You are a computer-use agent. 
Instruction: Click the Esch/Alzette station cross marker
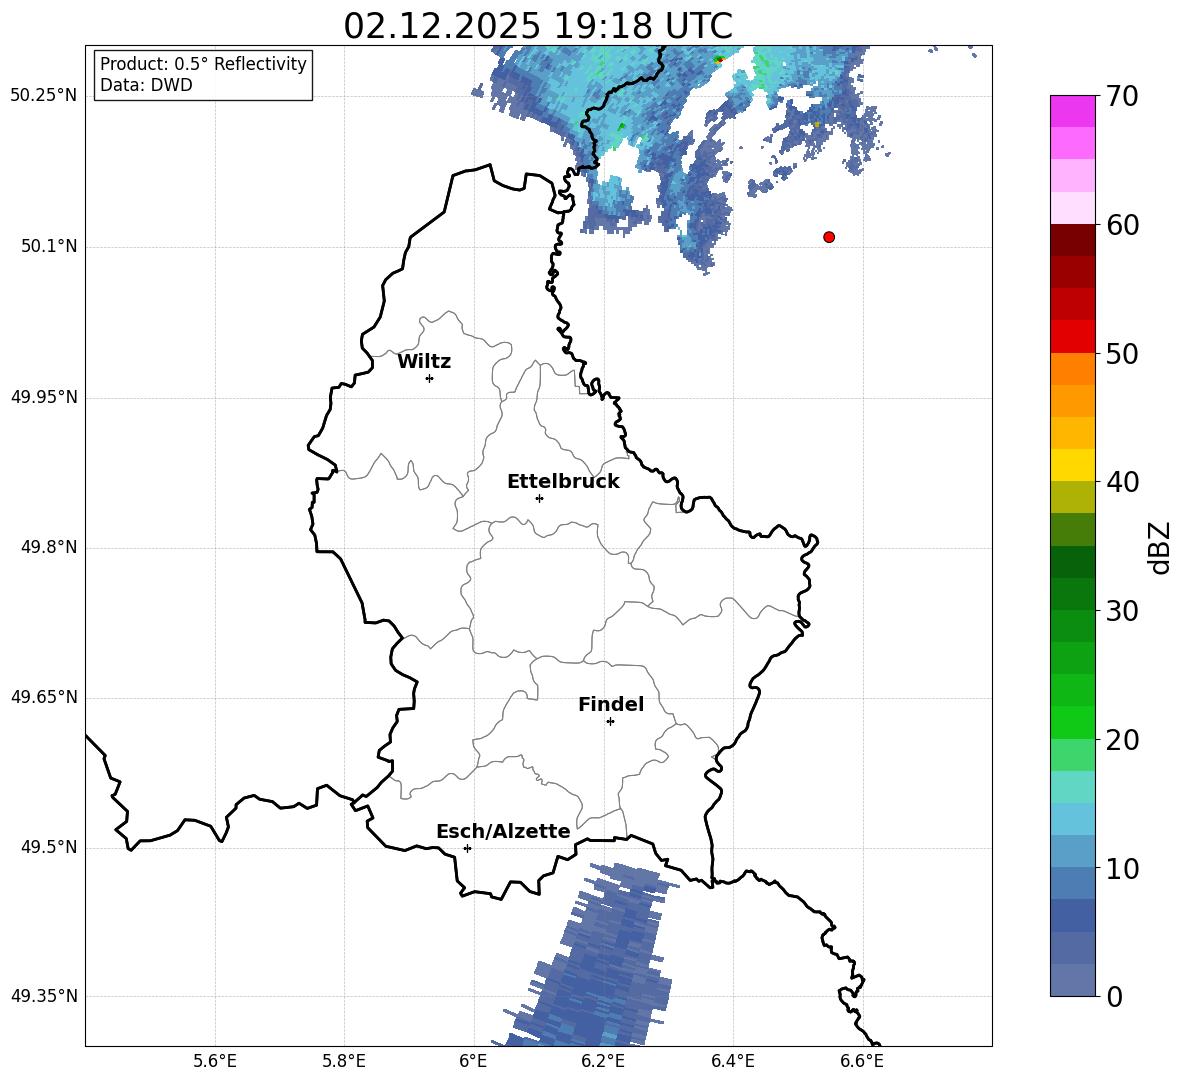click(x=467, y=848)
